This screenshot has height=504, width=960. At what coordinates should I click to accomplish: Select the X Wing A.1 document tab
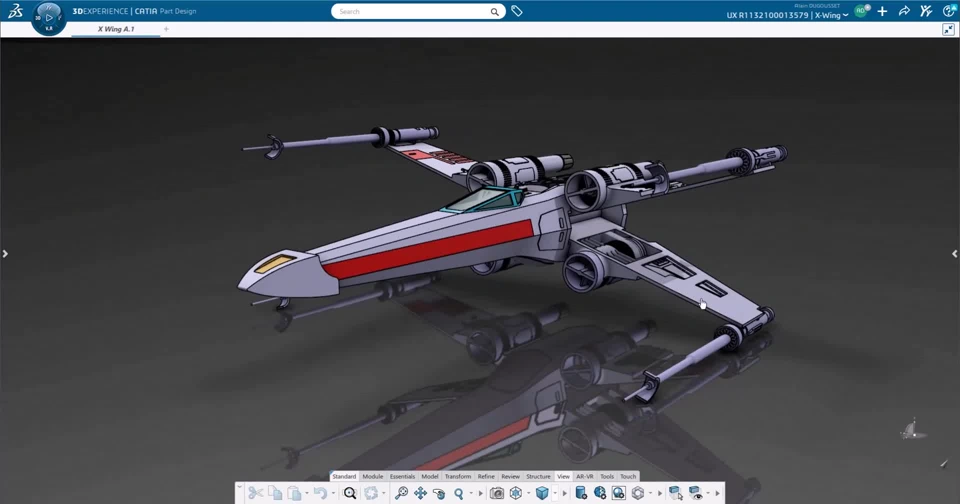coord(116,29)
